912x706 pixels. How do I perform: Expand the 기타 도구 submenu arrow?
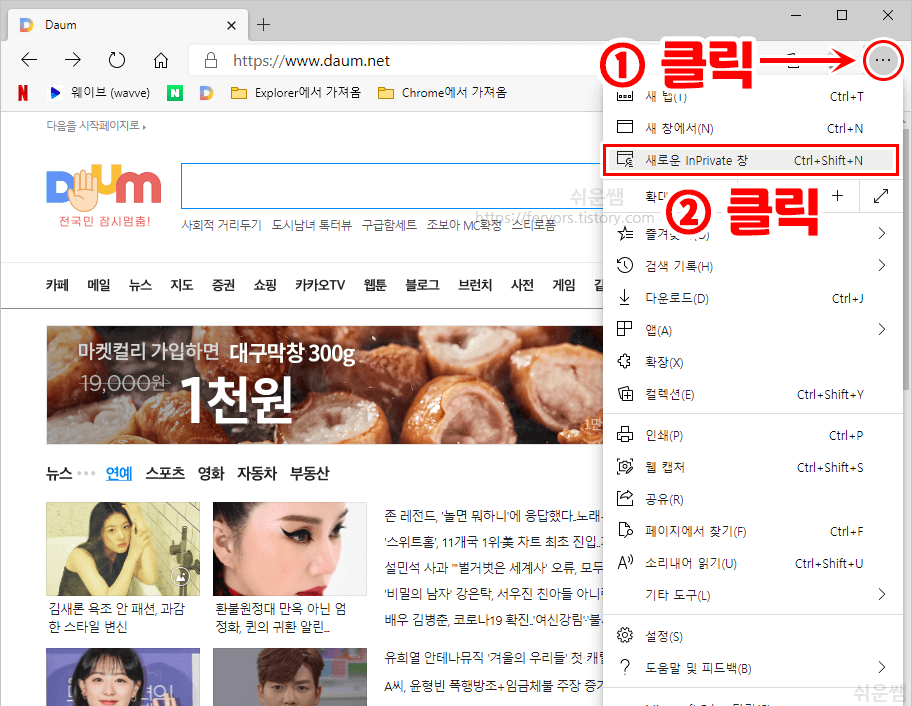tap(882, 594)
